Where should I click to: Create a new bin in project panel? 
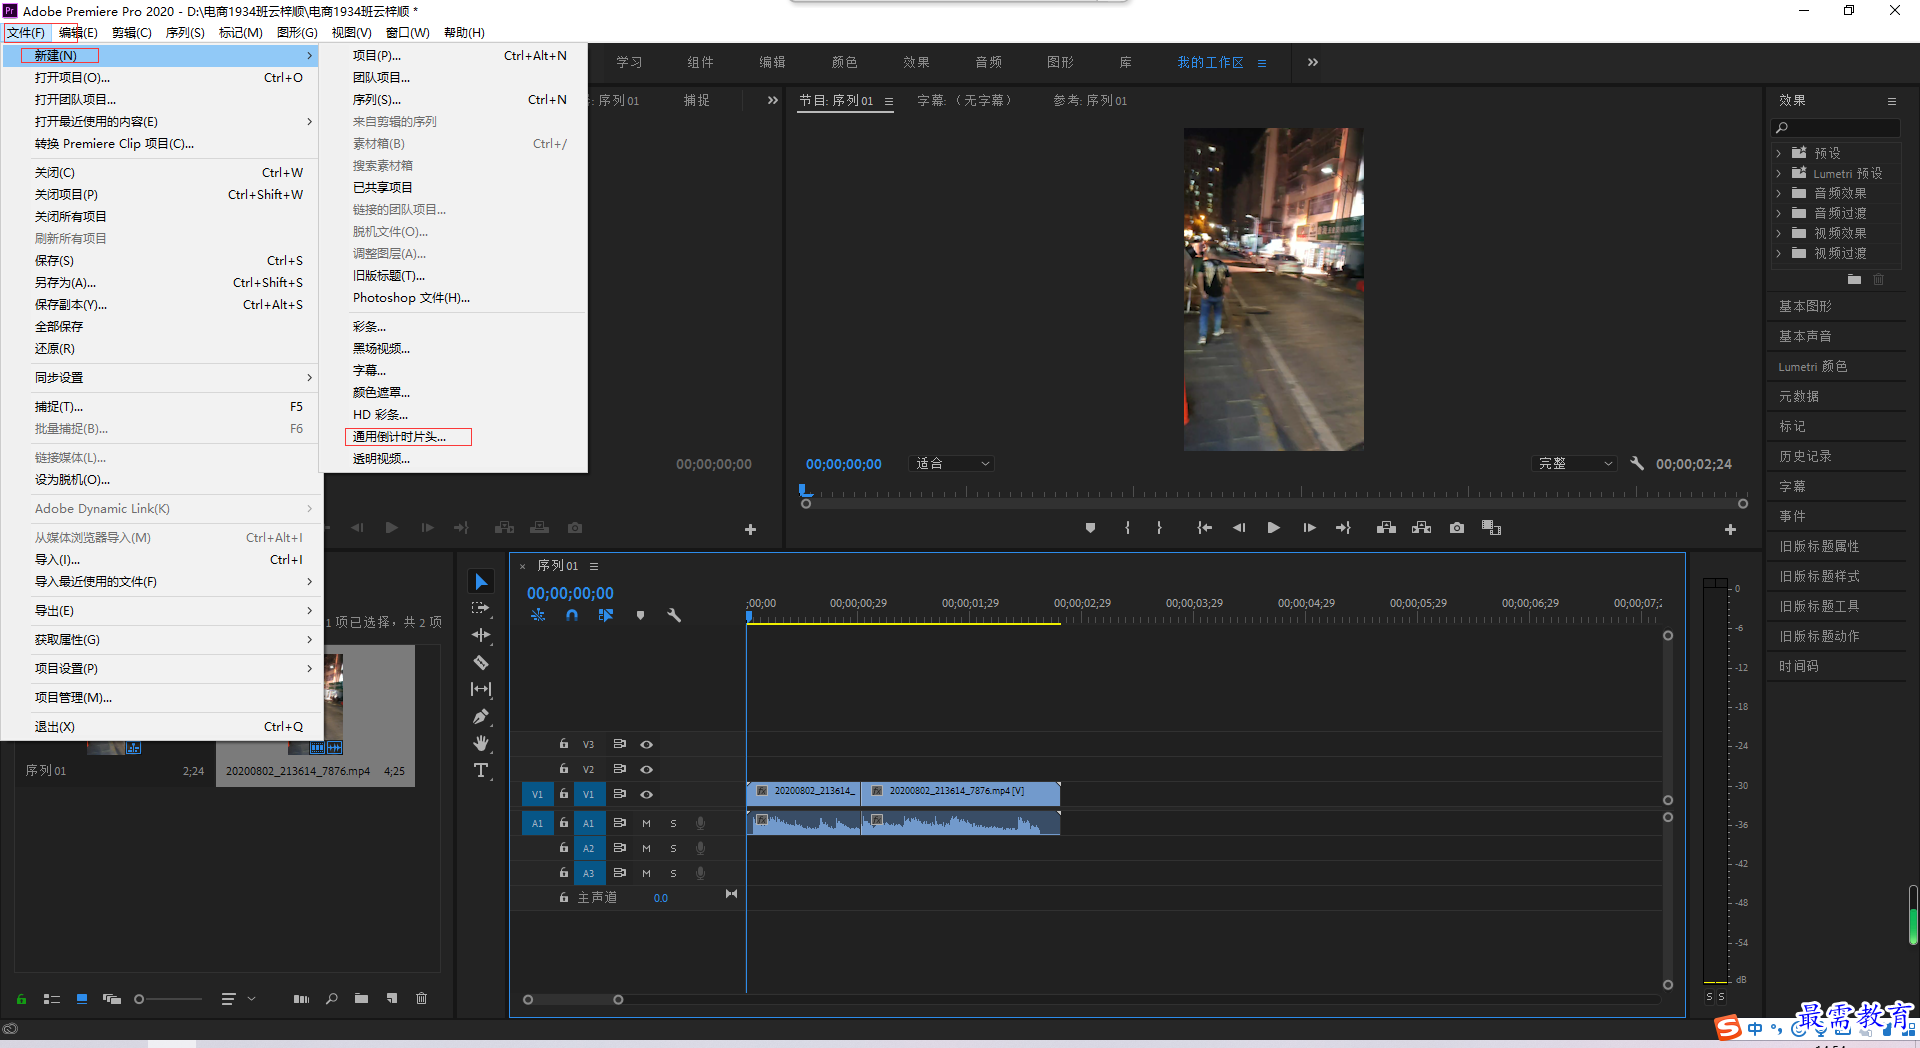[361, 998]
